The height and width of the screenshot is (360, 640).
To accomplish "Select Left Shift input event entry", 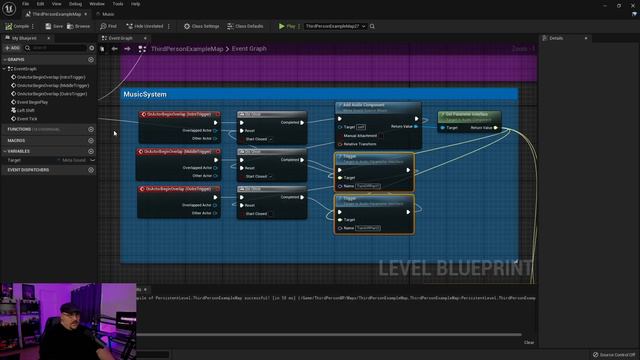I will point(26,110).
